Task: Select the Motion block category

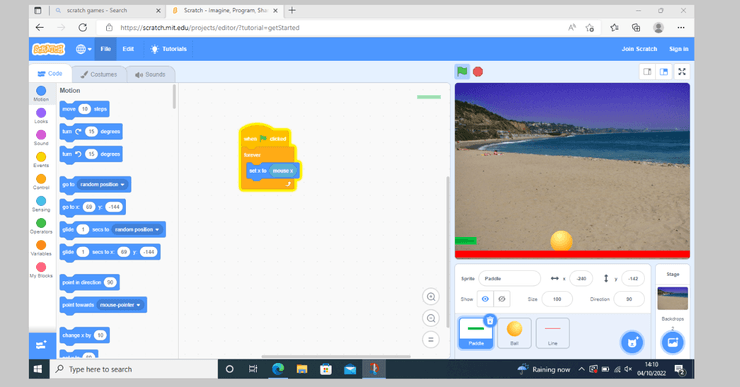Action: pyautogui.click(x=41, y=93)
